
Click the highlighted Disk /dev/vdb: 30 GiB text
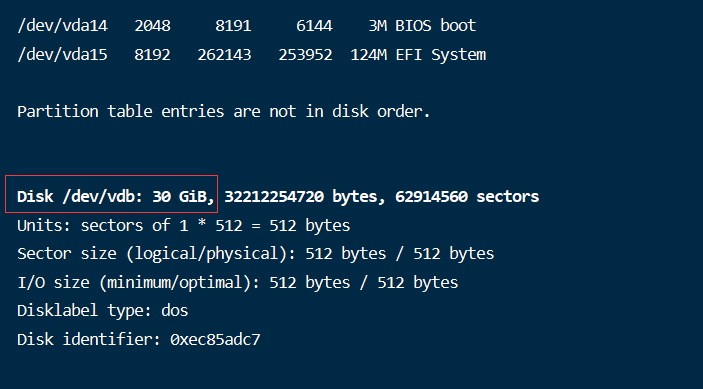(116, 196)
